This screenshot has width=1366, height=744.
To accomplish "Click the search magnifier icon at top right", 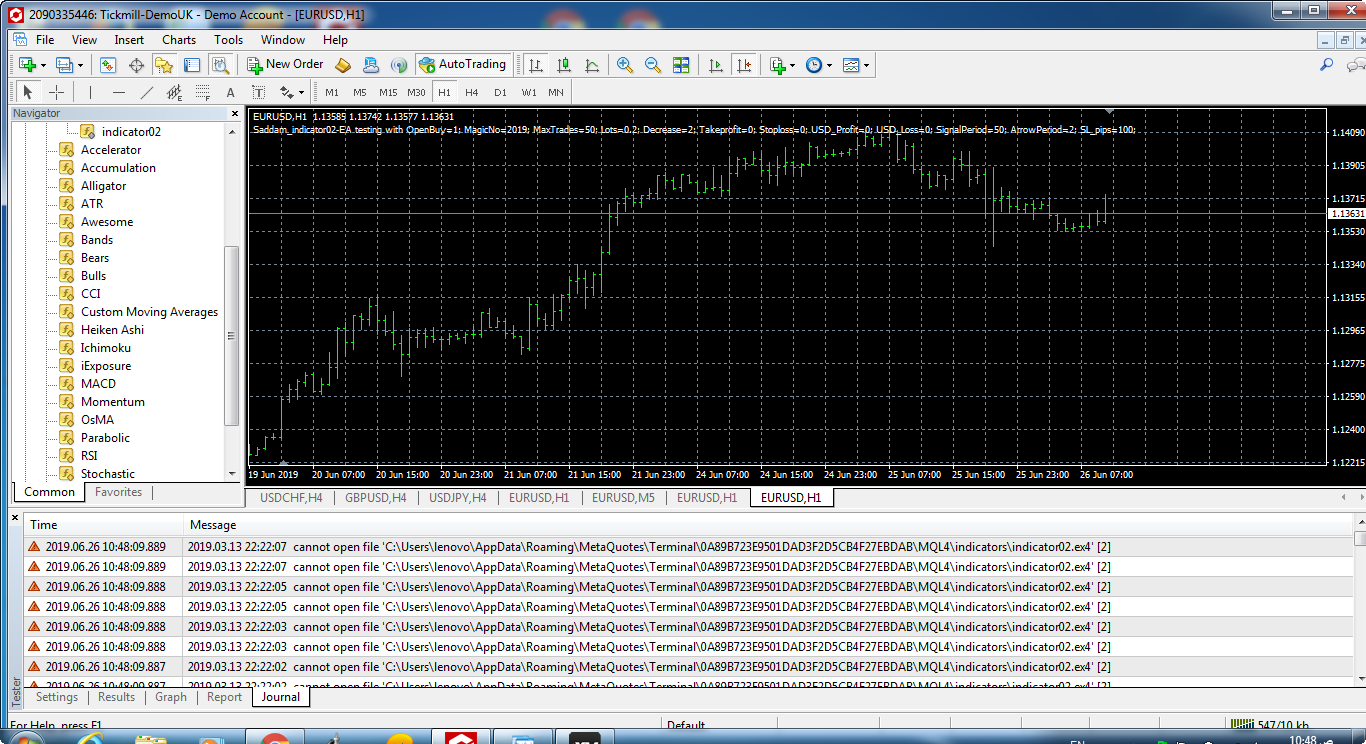I will [x=1327, y=65].
